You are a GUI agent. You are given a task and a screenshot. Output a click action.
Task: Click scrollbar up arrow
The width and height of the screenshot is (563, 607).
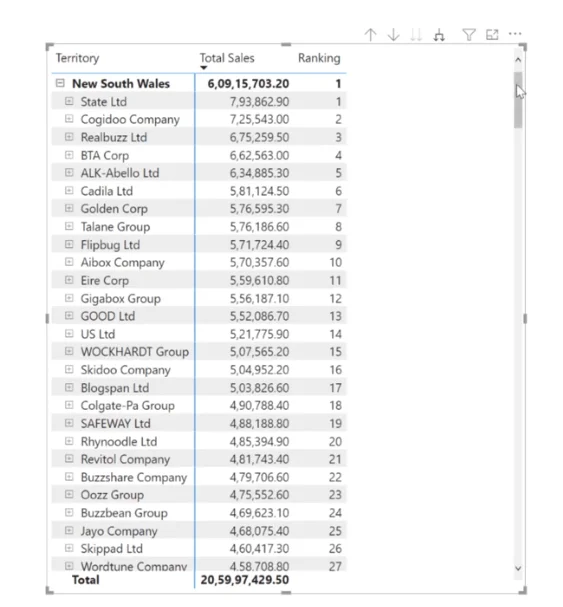(x=518, y=60)
